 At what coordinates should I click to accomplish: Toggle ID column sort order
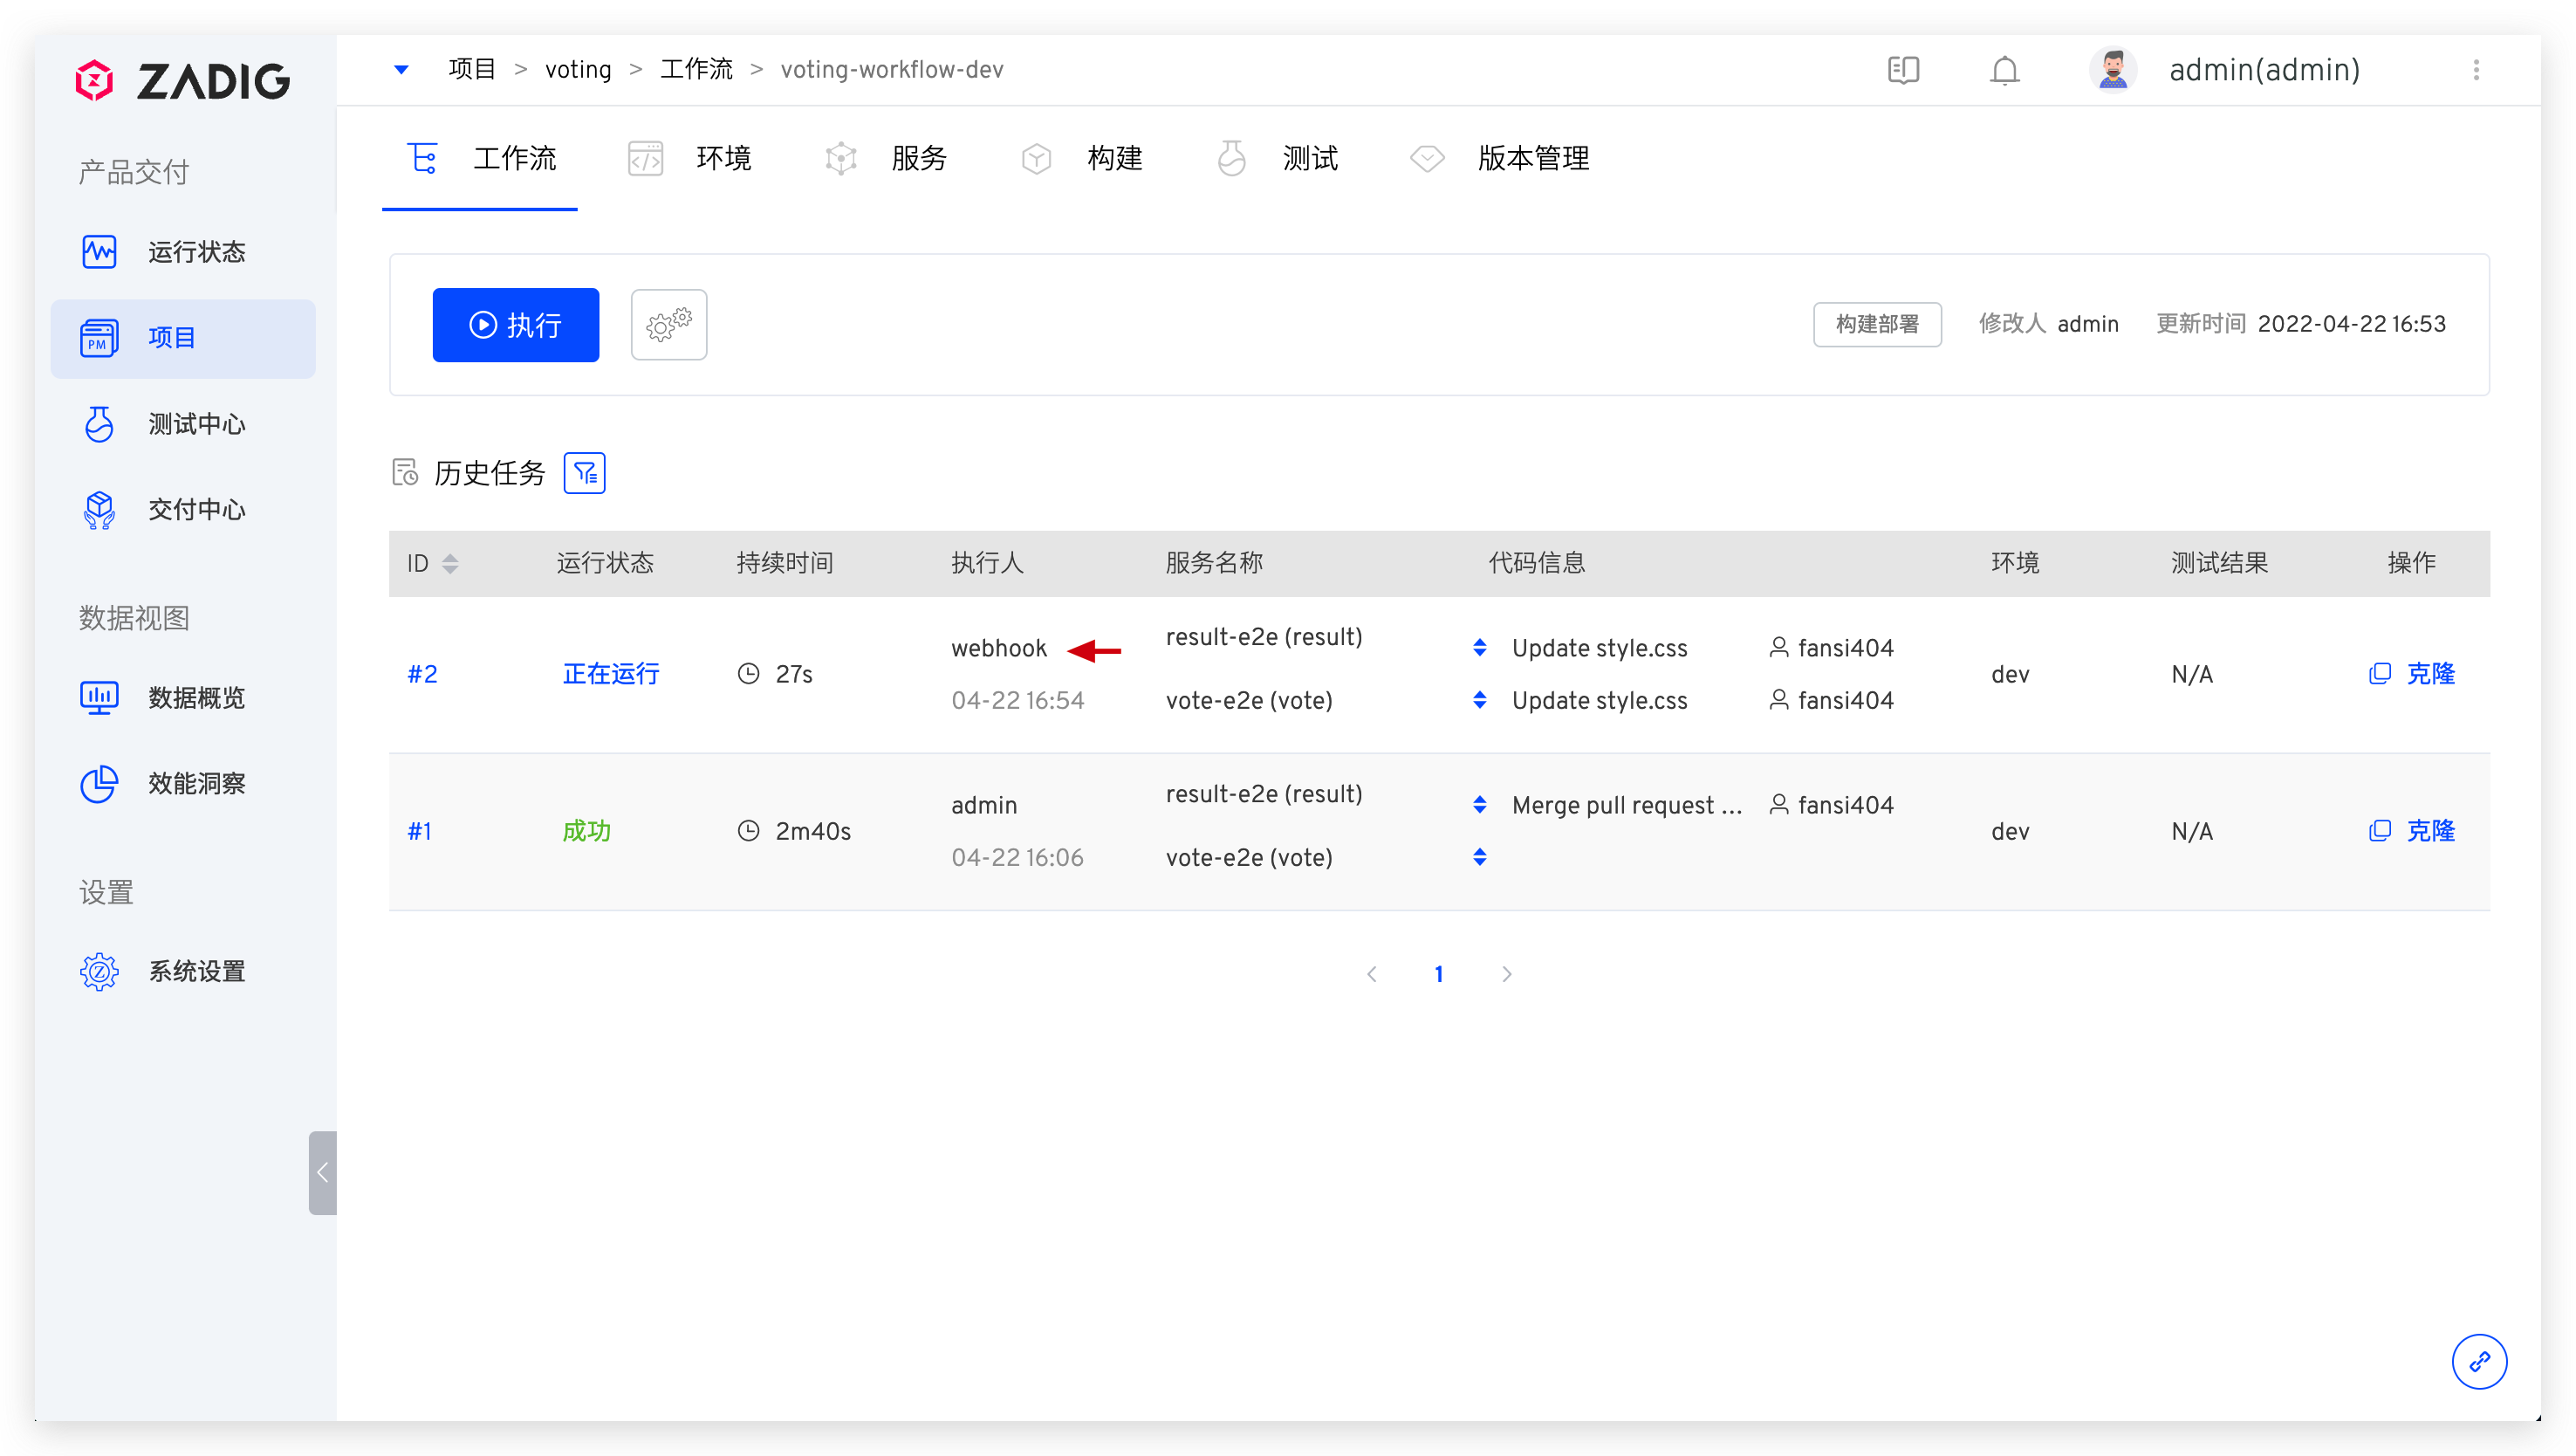450,564
